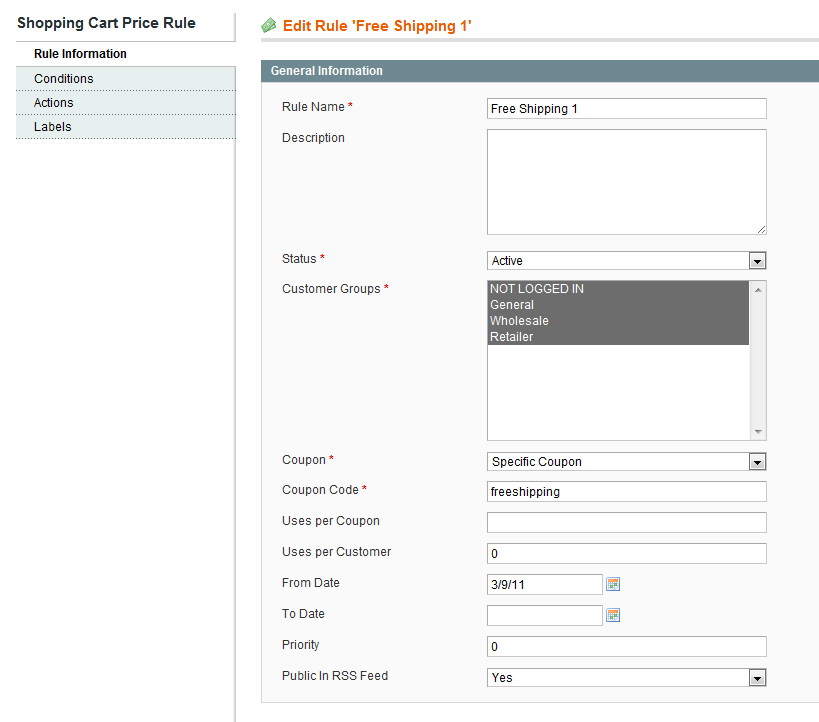Open the To Date calendar picker icon
819x722 pixels.
click(614, 615)
